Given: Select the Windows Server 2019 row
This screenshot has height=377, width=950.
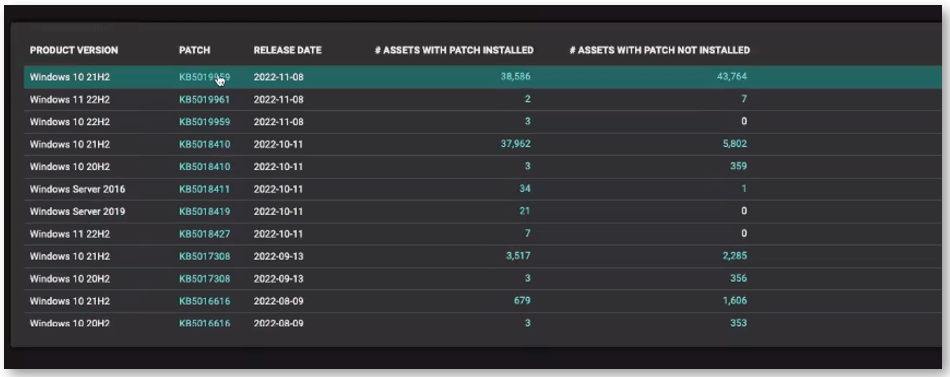Looking at the screenshot, I should pyautogui.click(x=482, y=212).
